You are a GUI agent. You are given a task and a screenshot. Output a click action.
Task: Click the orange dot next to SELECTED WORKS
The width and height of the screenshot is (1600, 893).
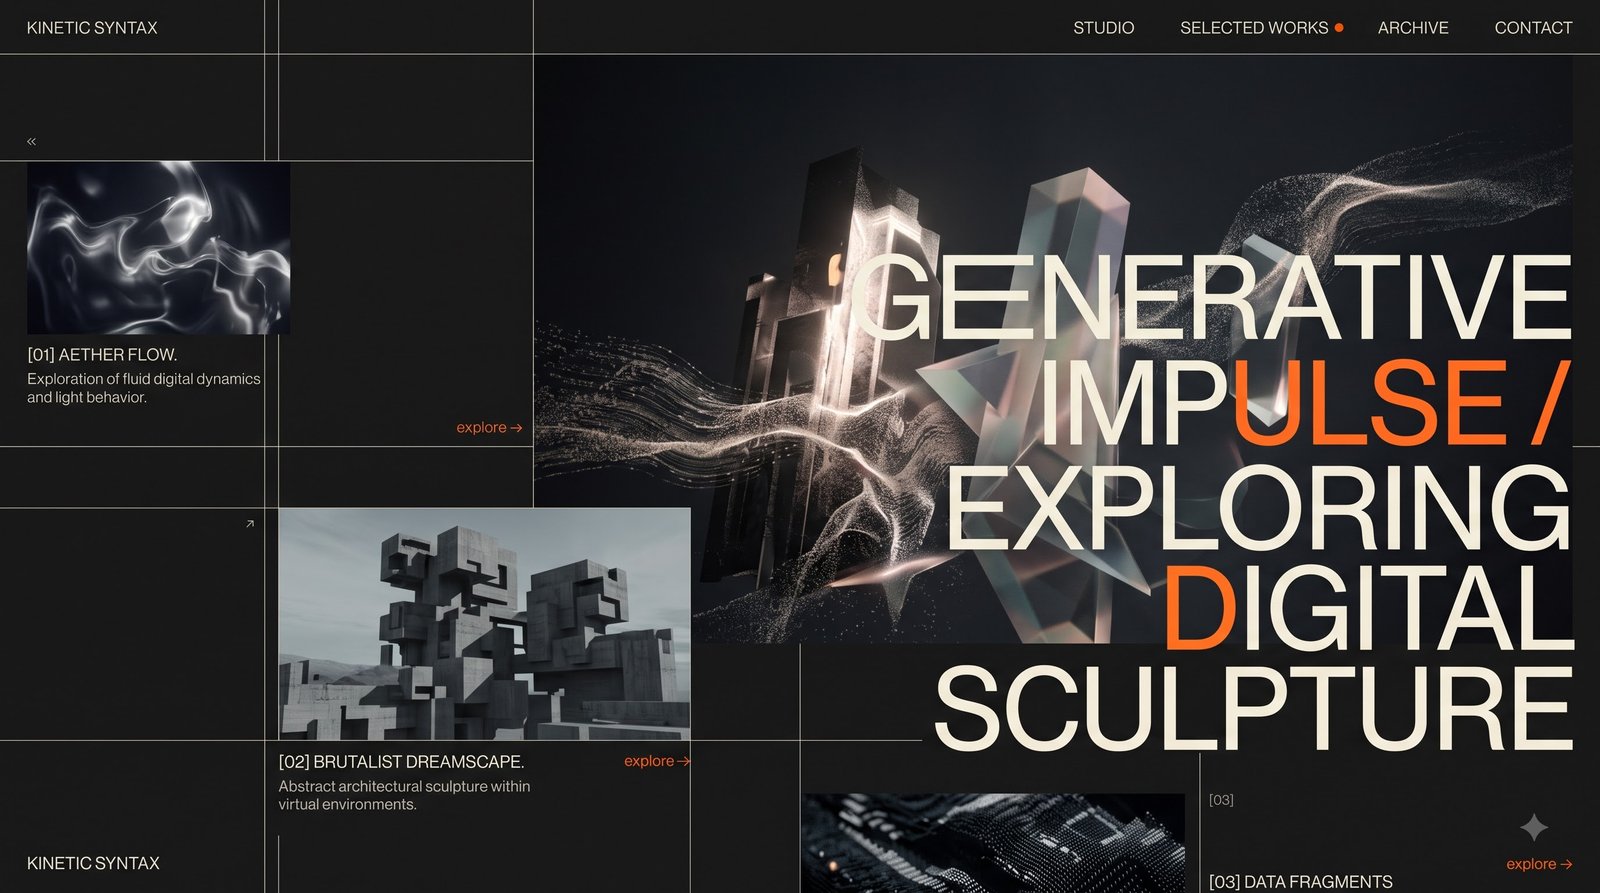click(x=1339, y=28)
